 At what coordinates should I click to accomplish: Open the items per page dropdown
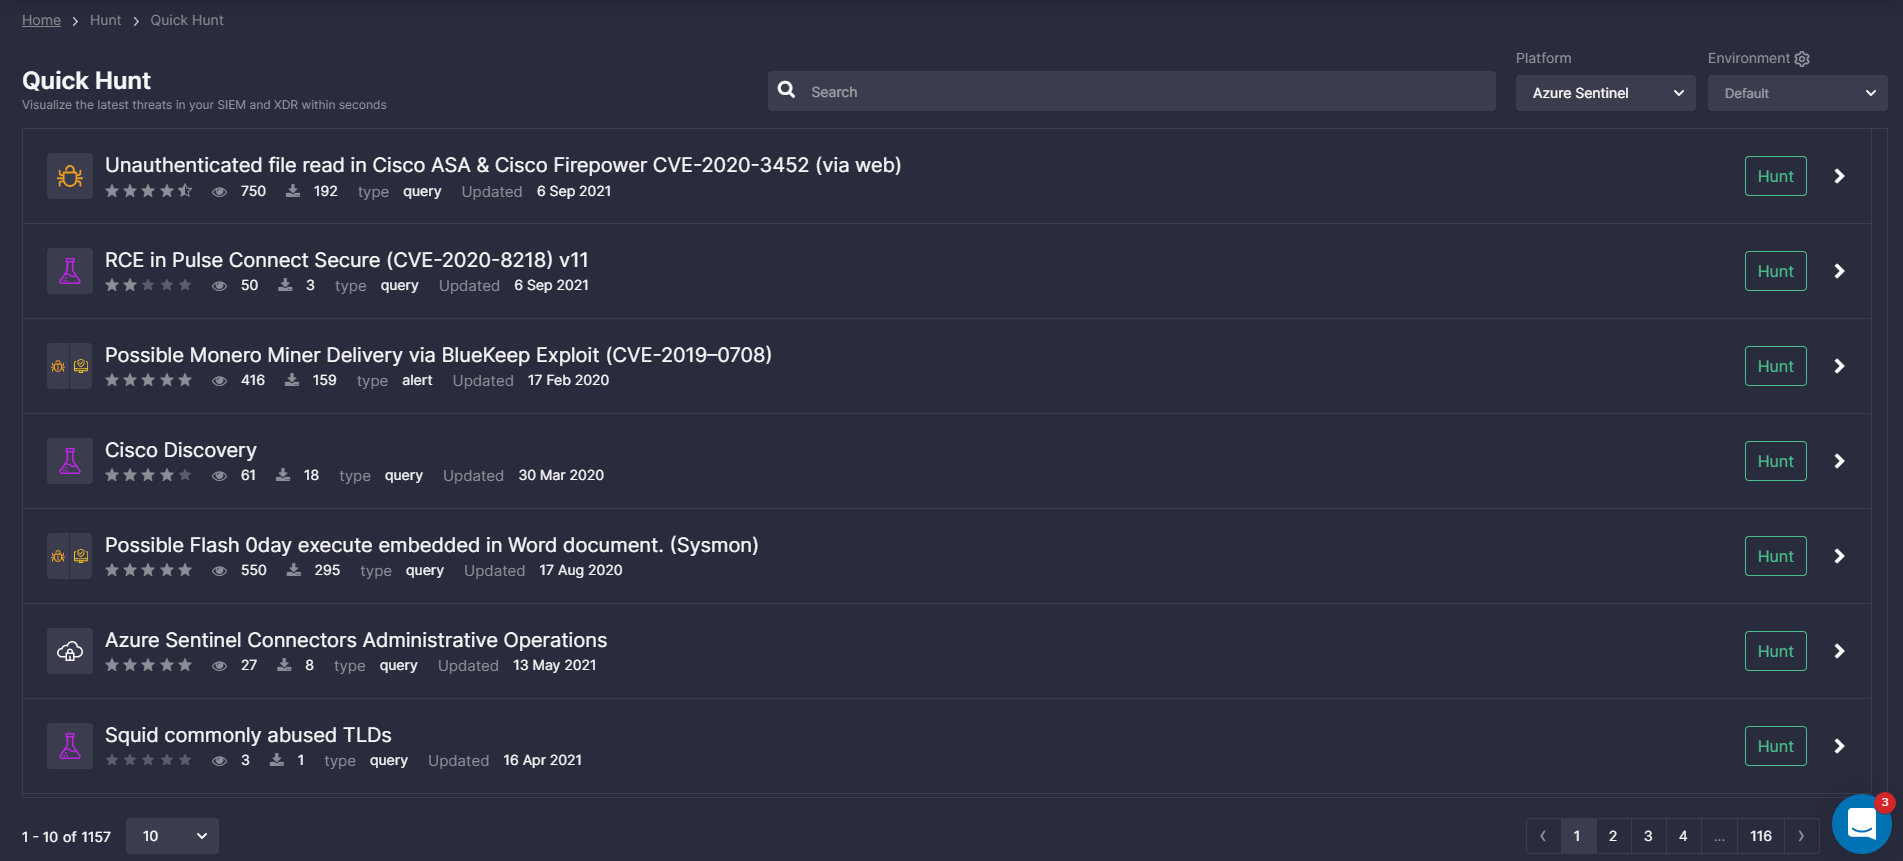tap(172, 836)
